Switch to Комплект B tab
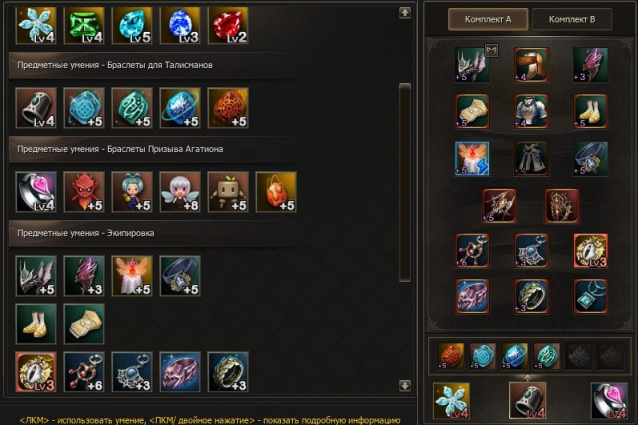Screen dimensions: 638x425 pyautogui.click(x=572, y=19)
